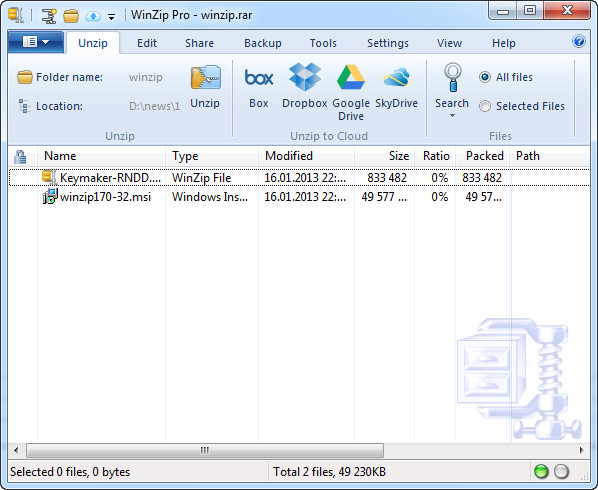Click the lock icon column header
The height and width of the screenshot is (490, 598).
[x=20, y=156]
